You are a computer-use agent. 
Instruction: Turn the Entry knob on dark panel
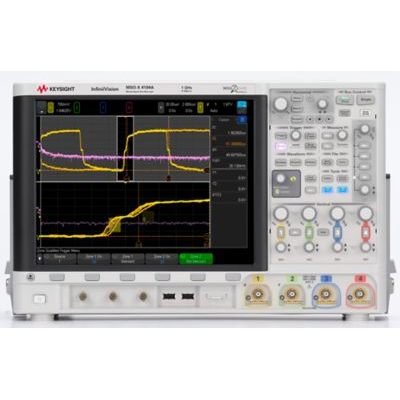(x=281, y=178)
